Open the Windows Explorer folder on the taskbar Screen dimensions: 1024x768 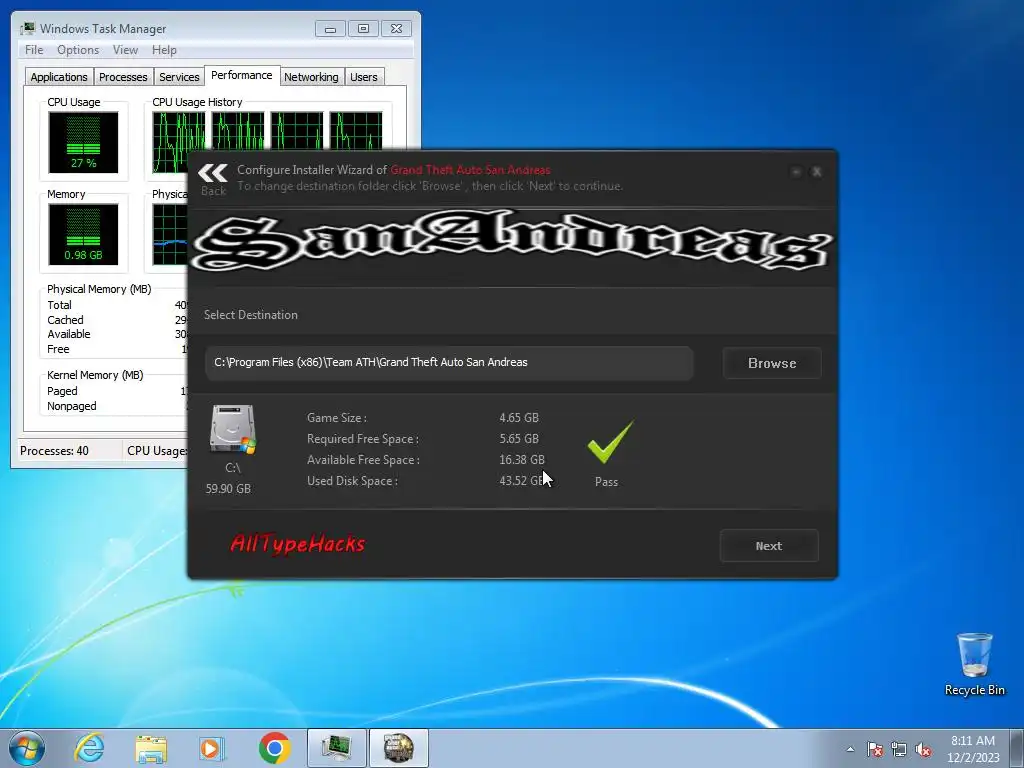tap(151, 748)
